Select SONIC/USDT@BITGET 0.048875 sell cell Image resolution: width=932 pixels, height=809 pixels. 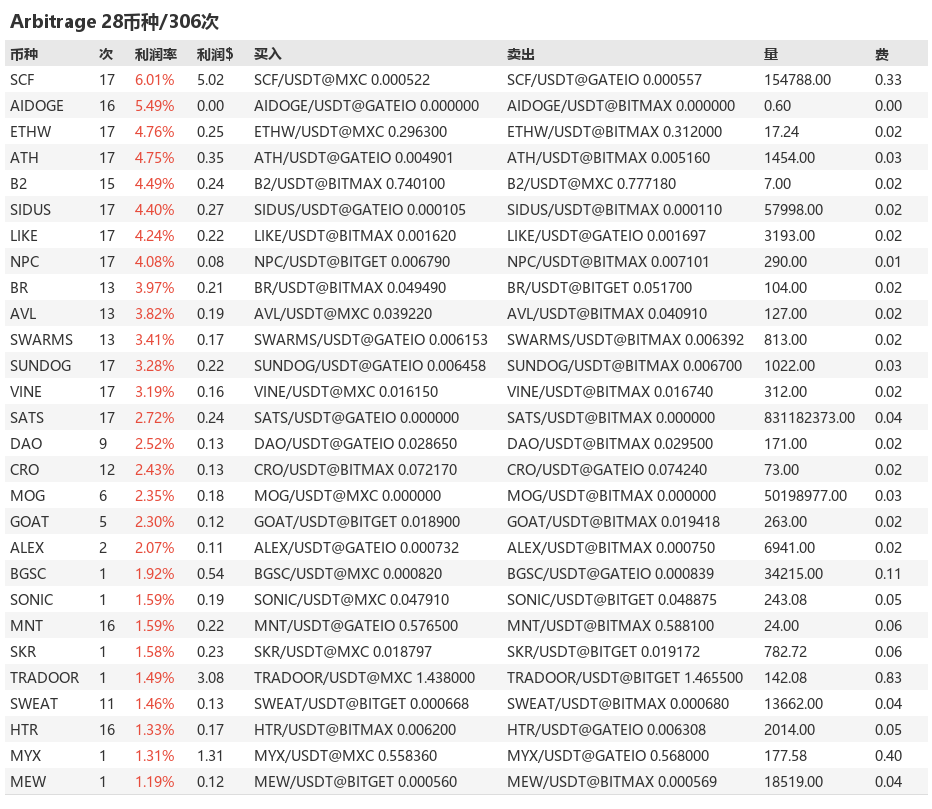click(612, 600)
